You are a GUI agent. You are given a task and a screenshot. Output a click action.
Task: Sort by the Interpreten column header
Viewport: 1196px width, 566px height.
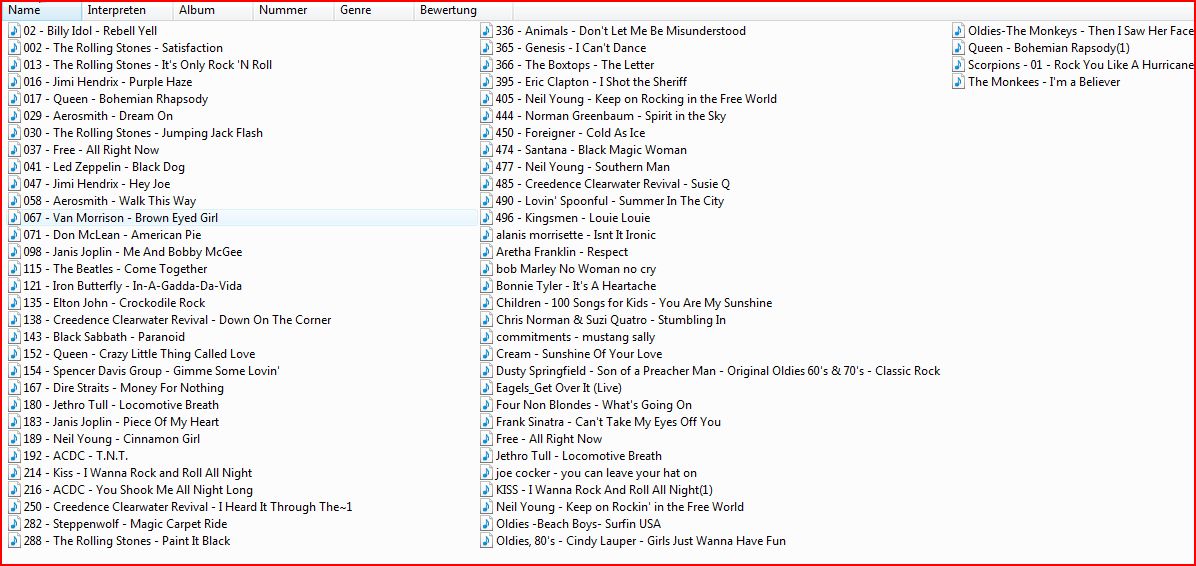(127, 11)
